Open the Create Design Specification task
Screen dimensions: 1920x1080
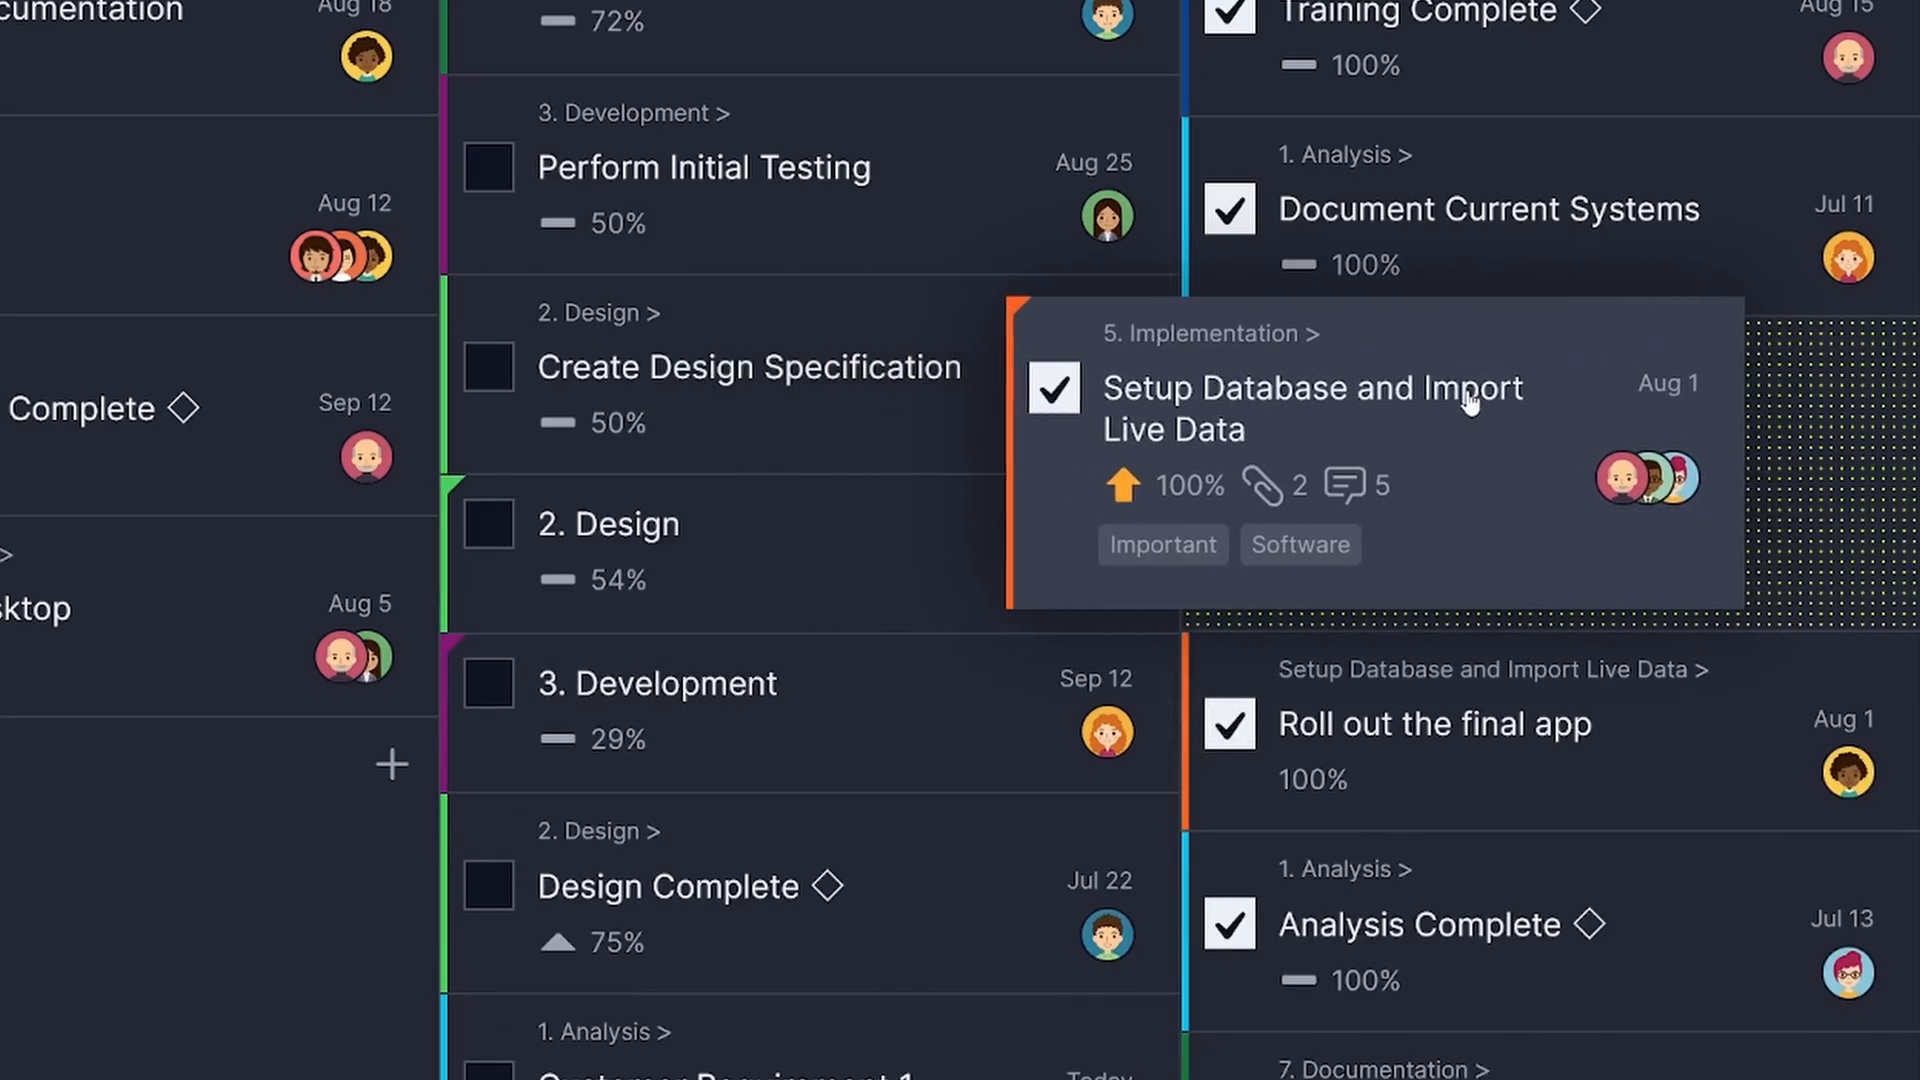[x=749, y=367]
